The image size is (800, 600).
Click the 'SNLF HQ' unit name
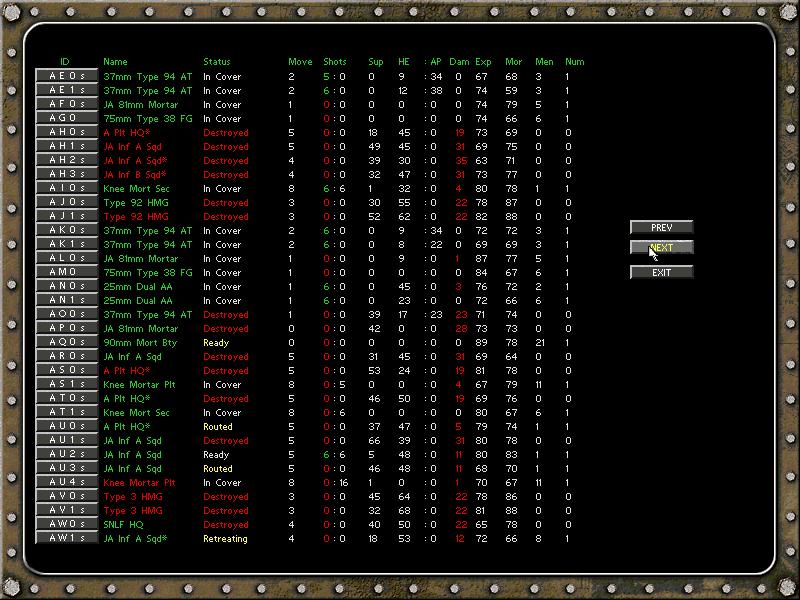tap(123, 524)
